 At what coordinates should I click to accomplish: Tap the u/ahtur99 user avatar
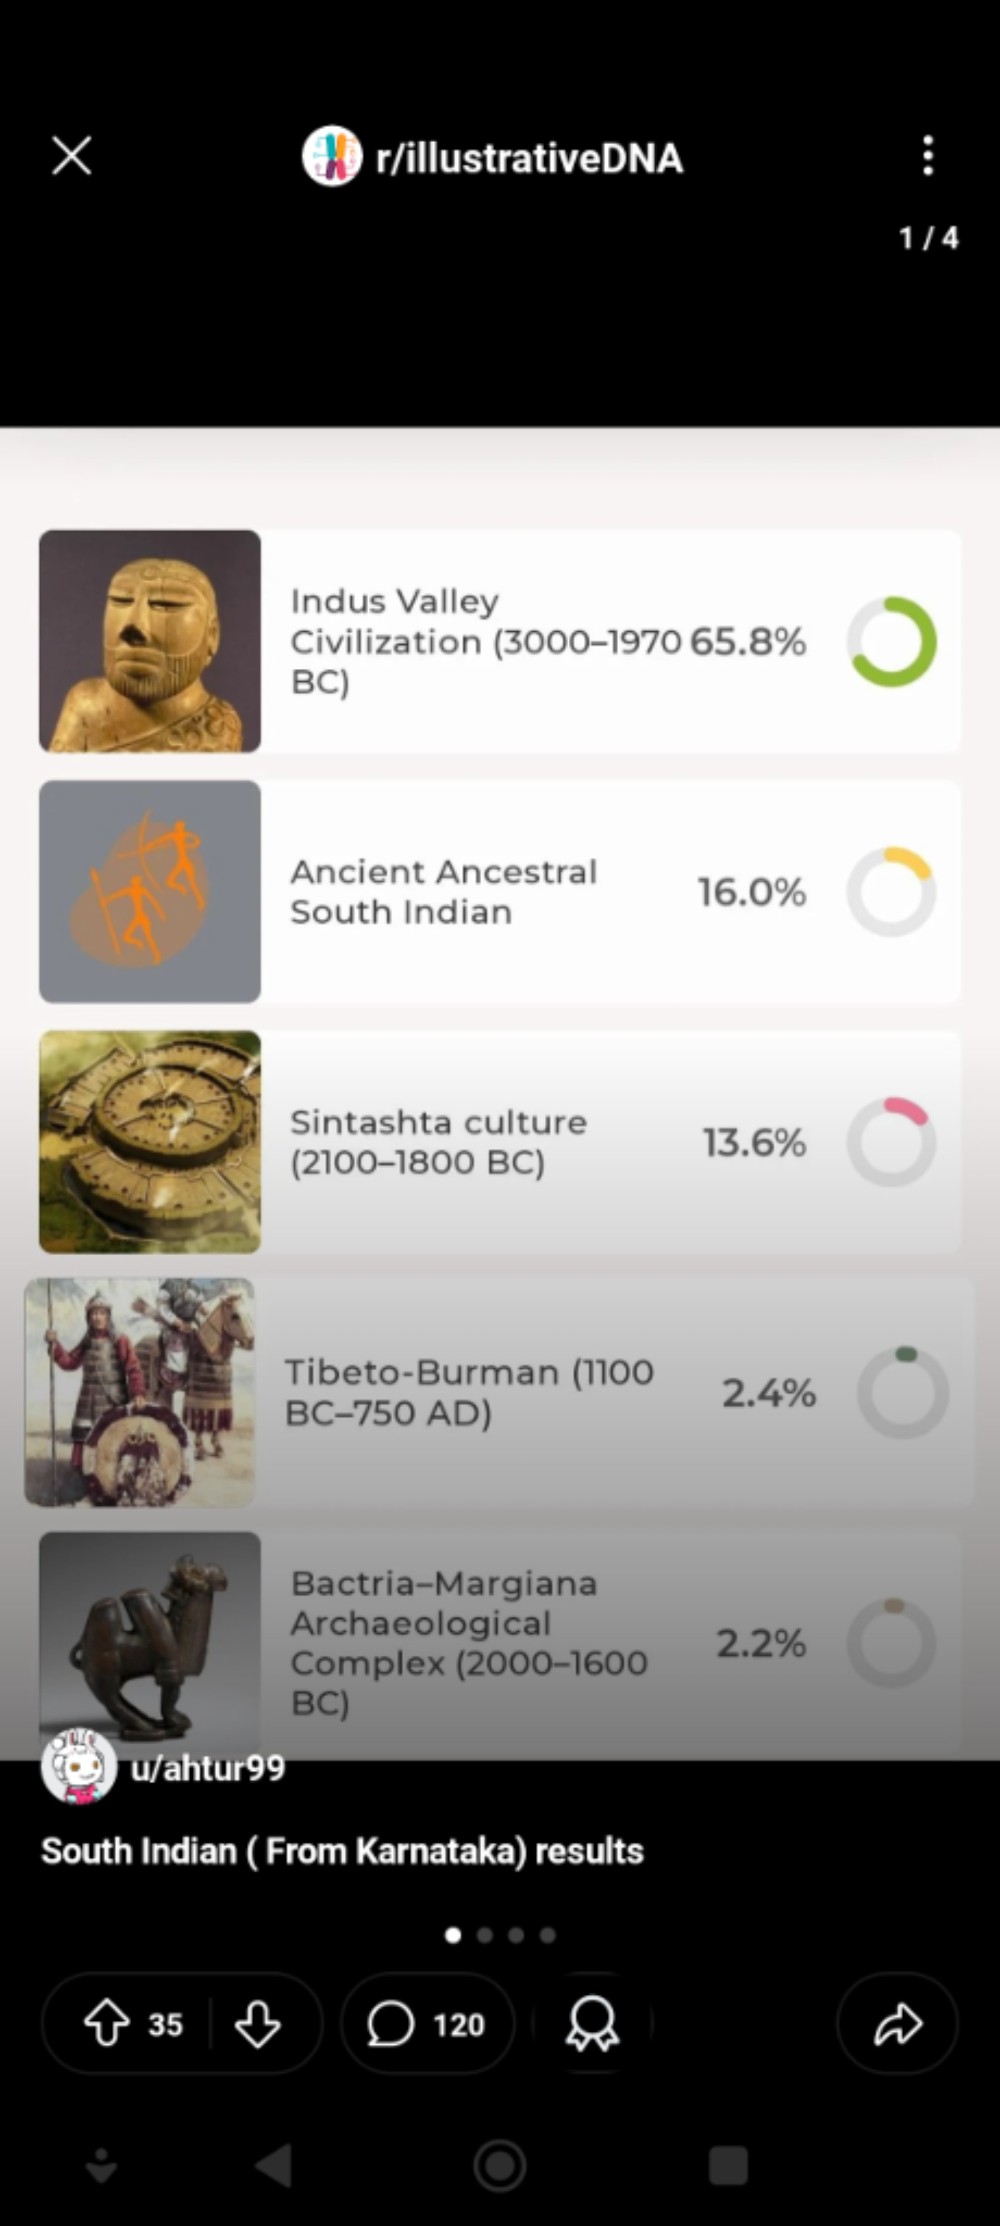pyautogui.click(x=78, y=1767)
